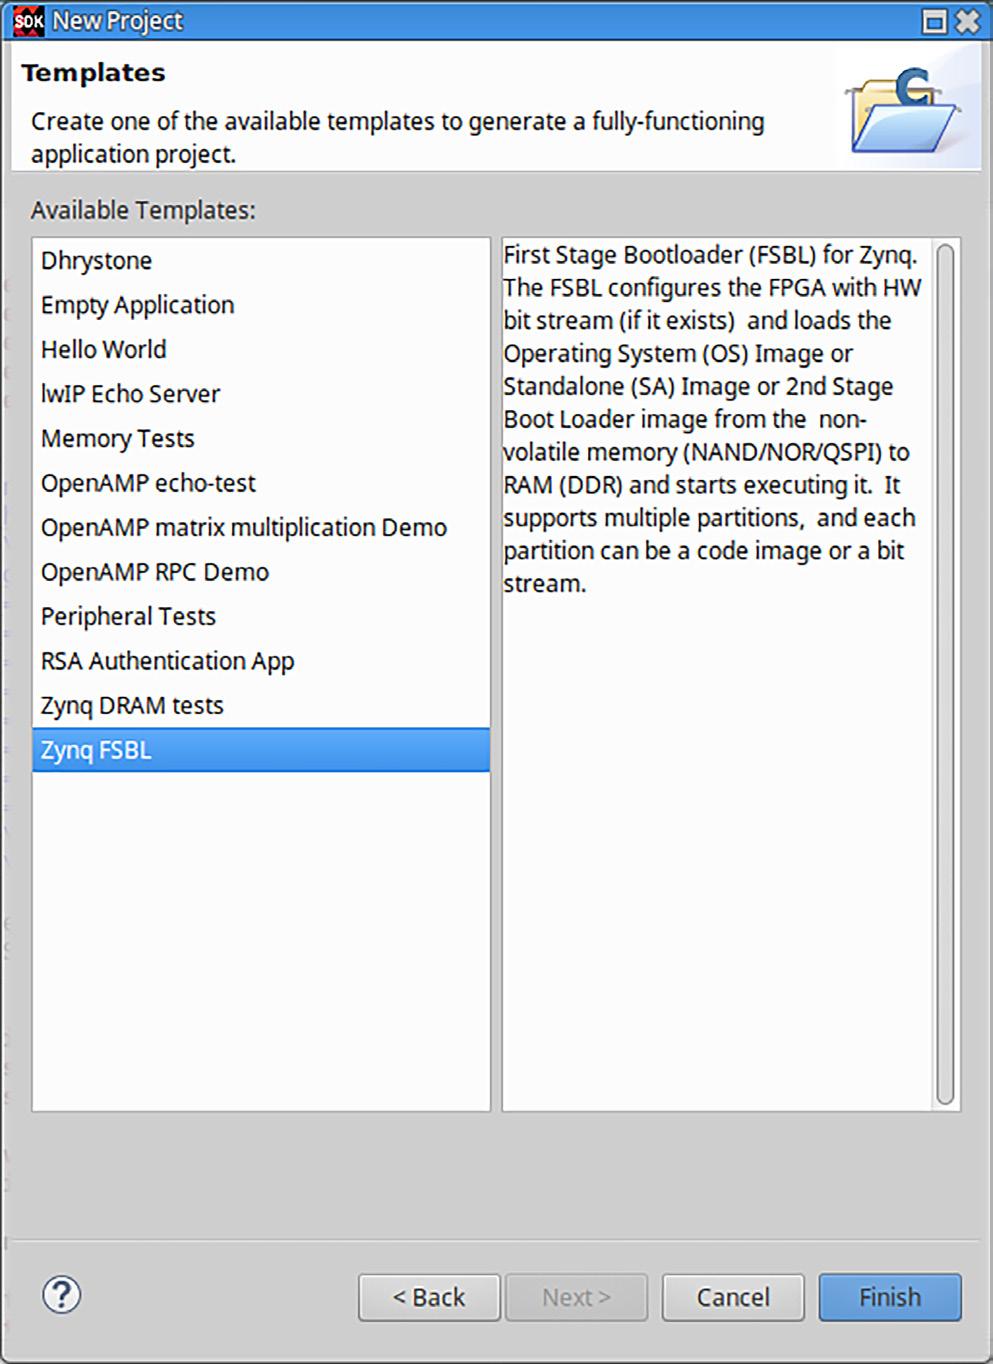Choose the Zynq DRAM tests template
This screenshot has height=1364, width=993.
(261, 705)
